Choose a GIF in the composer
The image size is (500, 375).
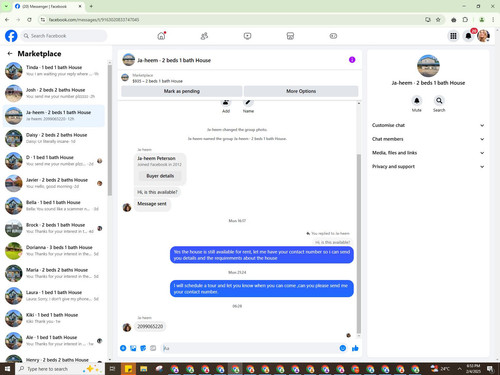(x=153, y=348)
